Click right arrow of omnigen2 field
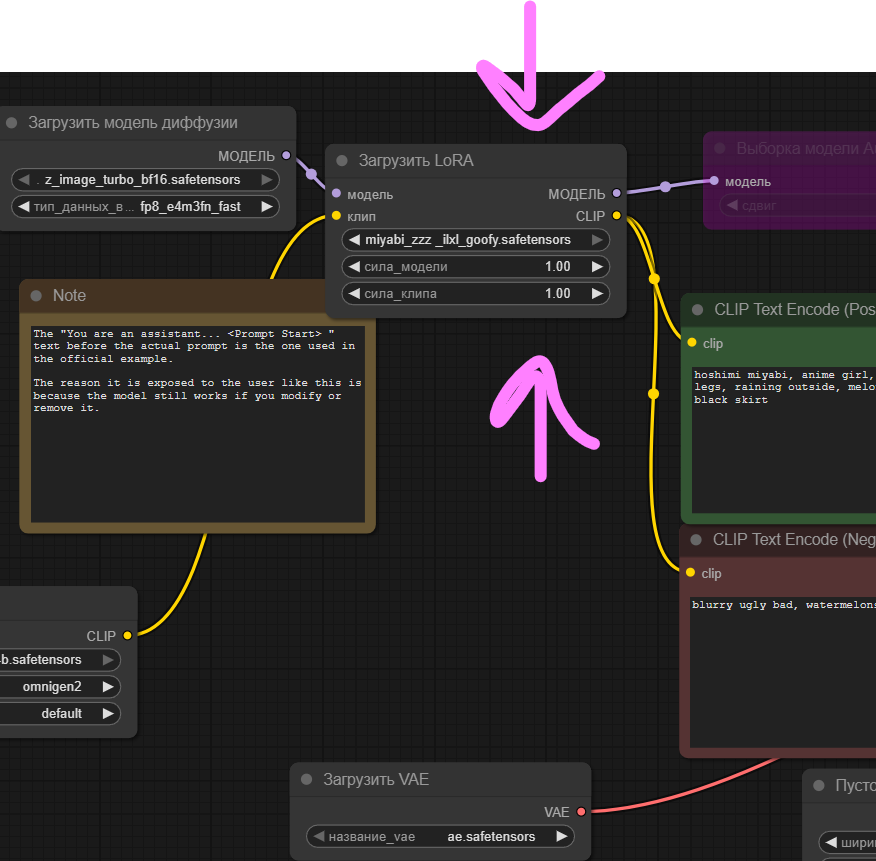 tap(108, 687)
